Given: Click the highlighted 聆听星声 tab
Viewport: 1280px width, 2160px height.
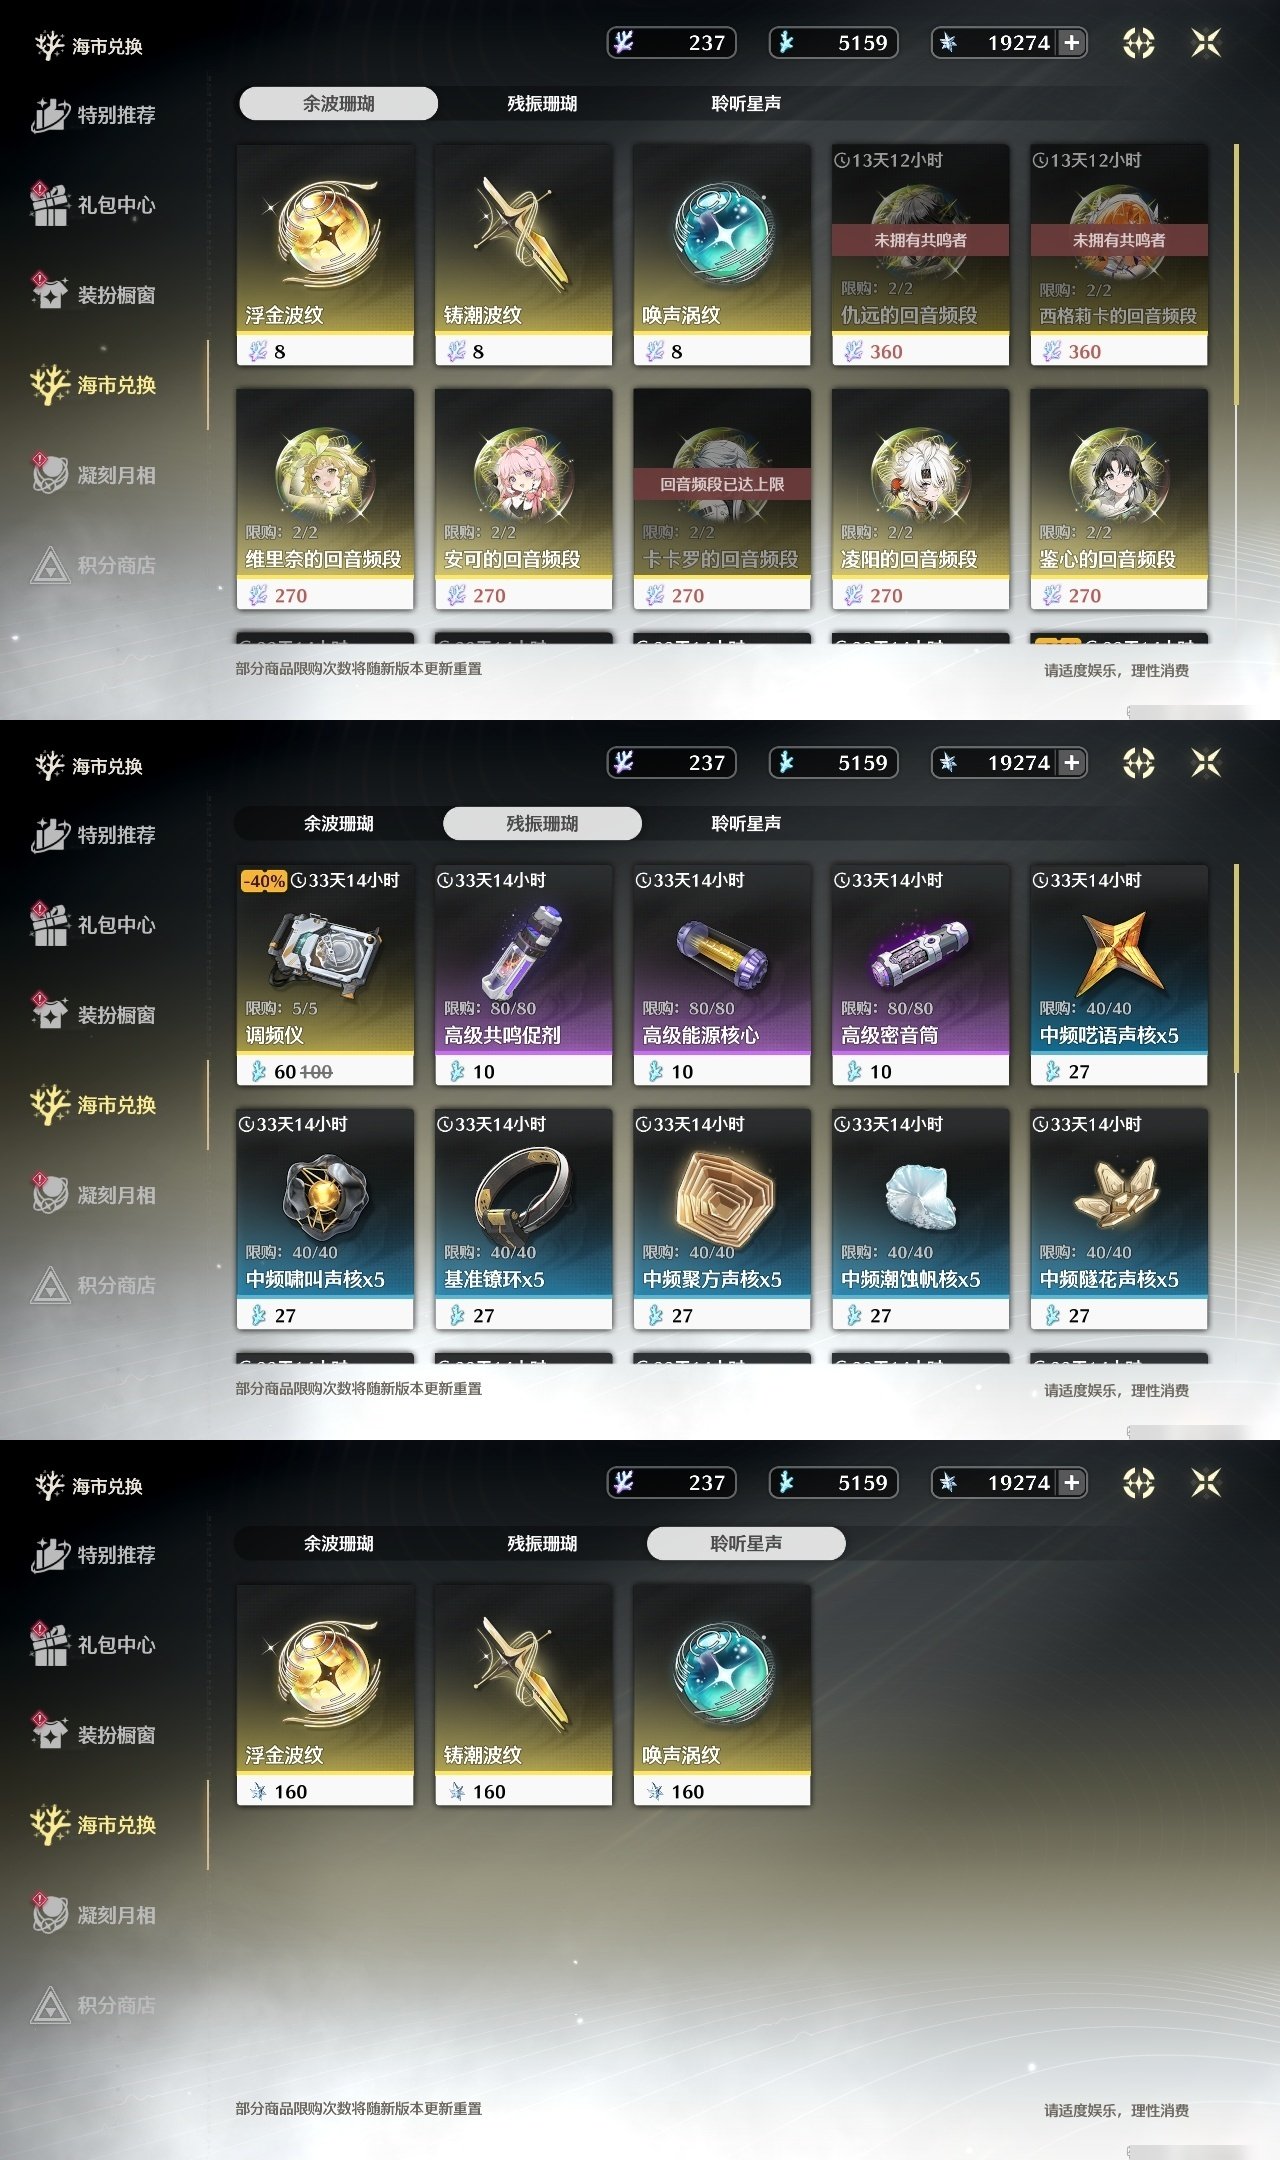Looking at the screenshot, I should click(746, 1543).
